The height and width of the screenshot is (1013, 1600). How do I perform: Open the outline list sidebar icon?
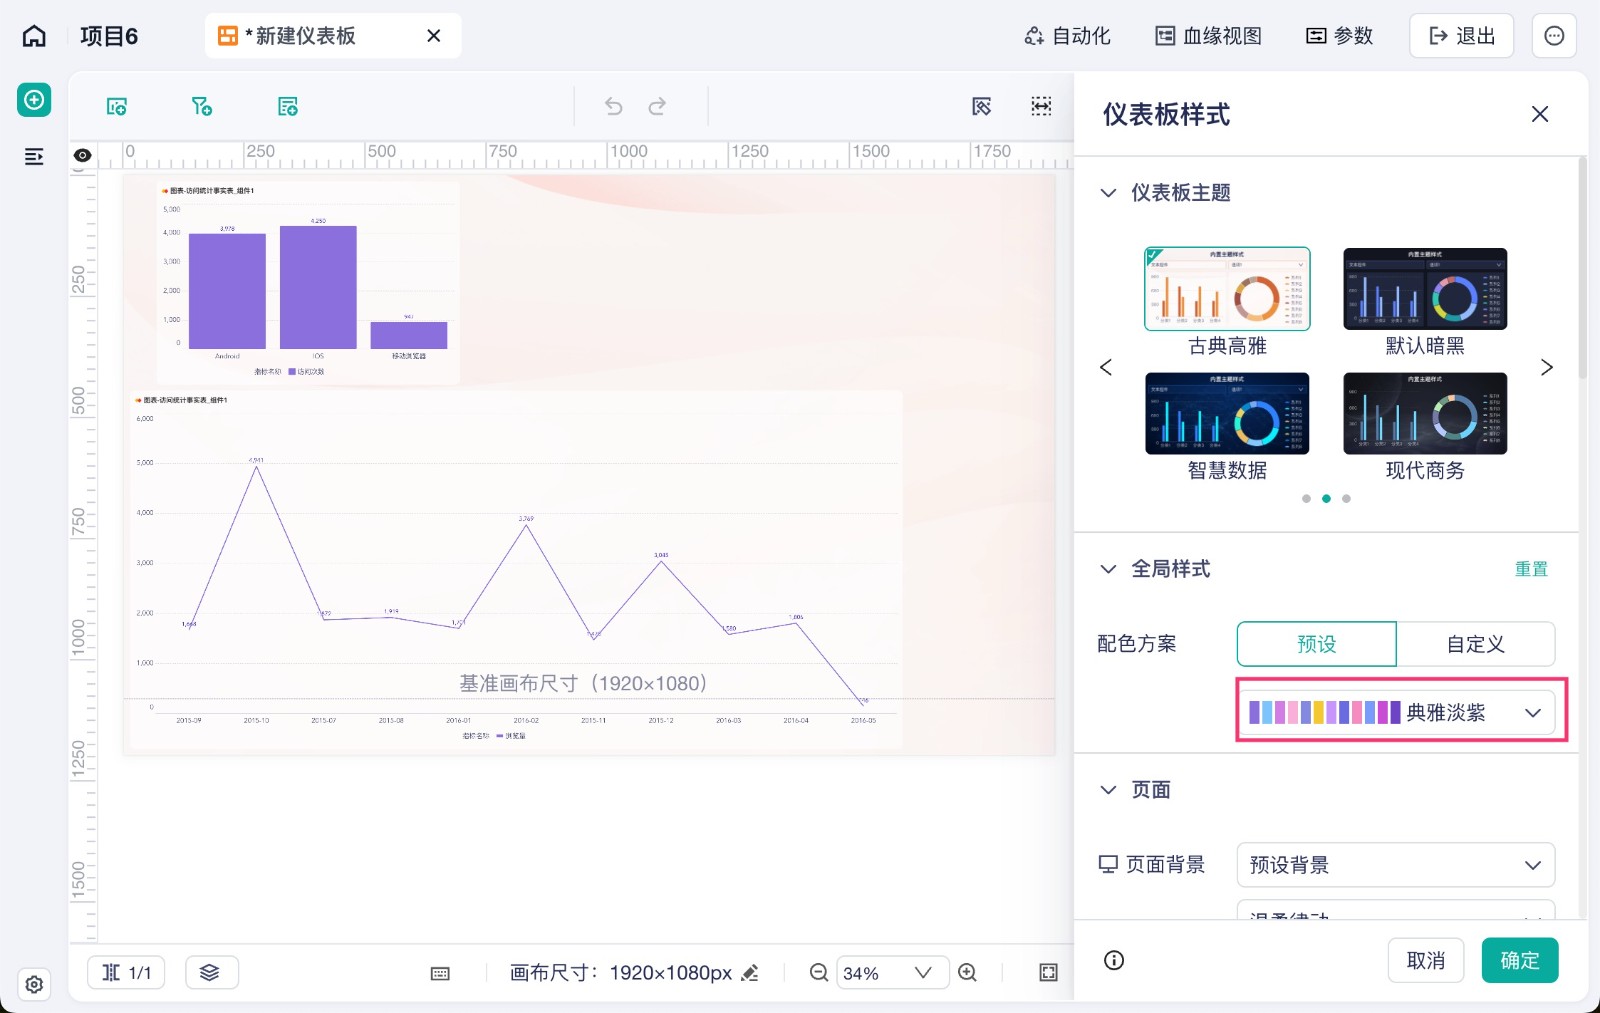(x=34, y=156)
